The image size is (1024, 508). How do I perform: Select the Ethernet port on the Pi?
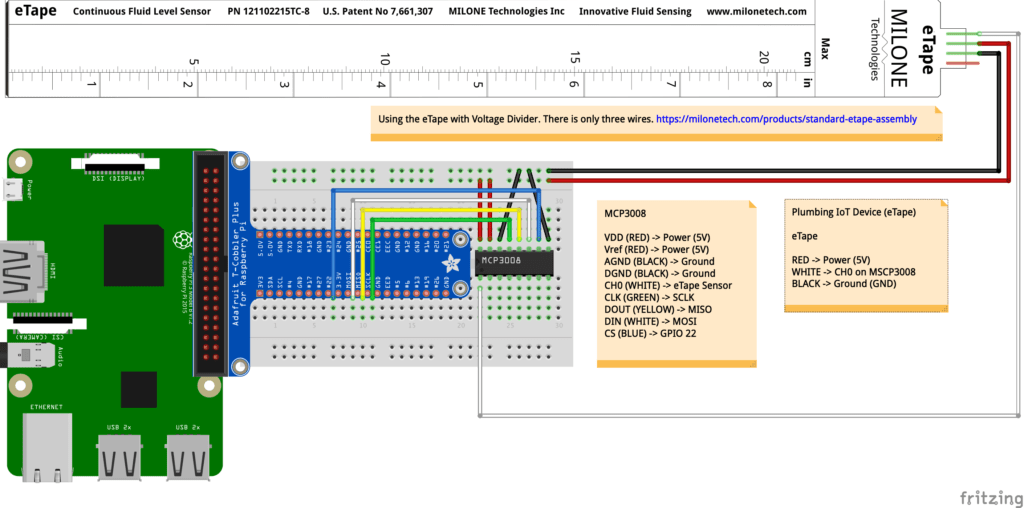click(47, 446)
